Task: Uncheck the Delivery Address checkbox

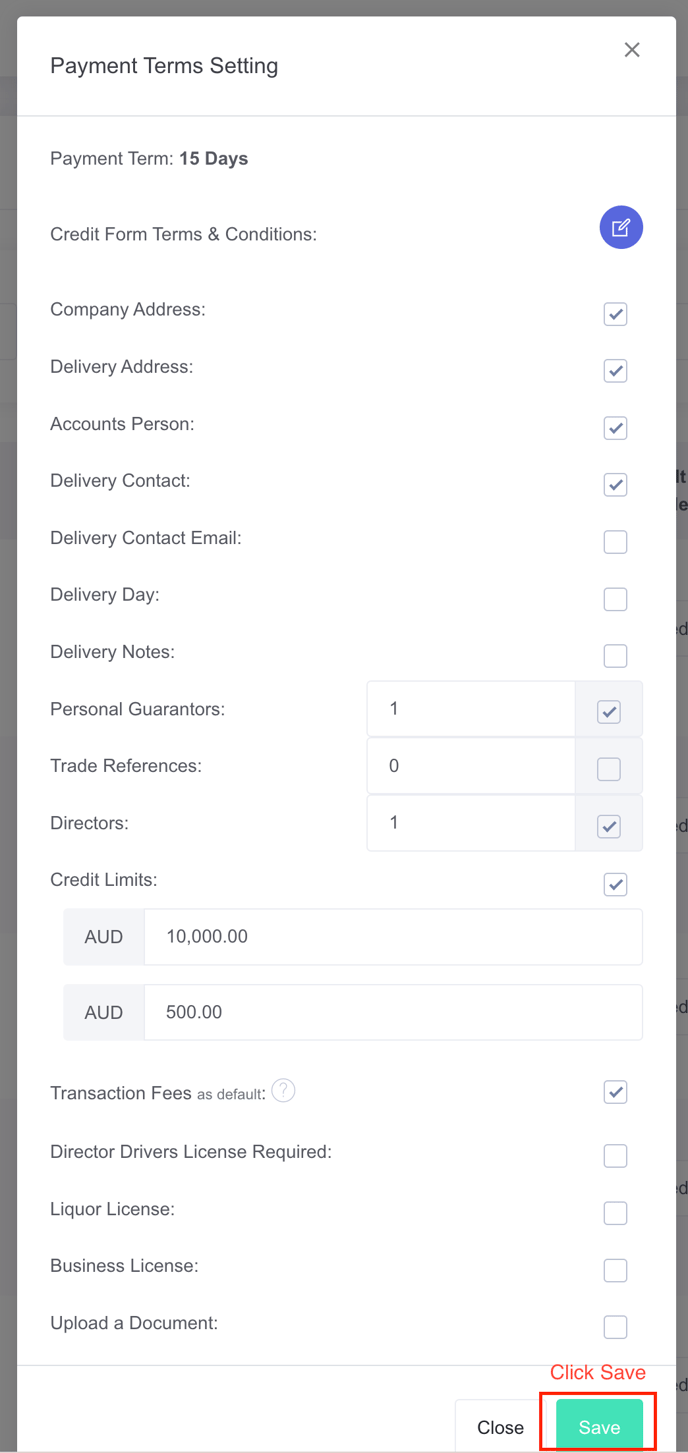Action: click(615, 371)
